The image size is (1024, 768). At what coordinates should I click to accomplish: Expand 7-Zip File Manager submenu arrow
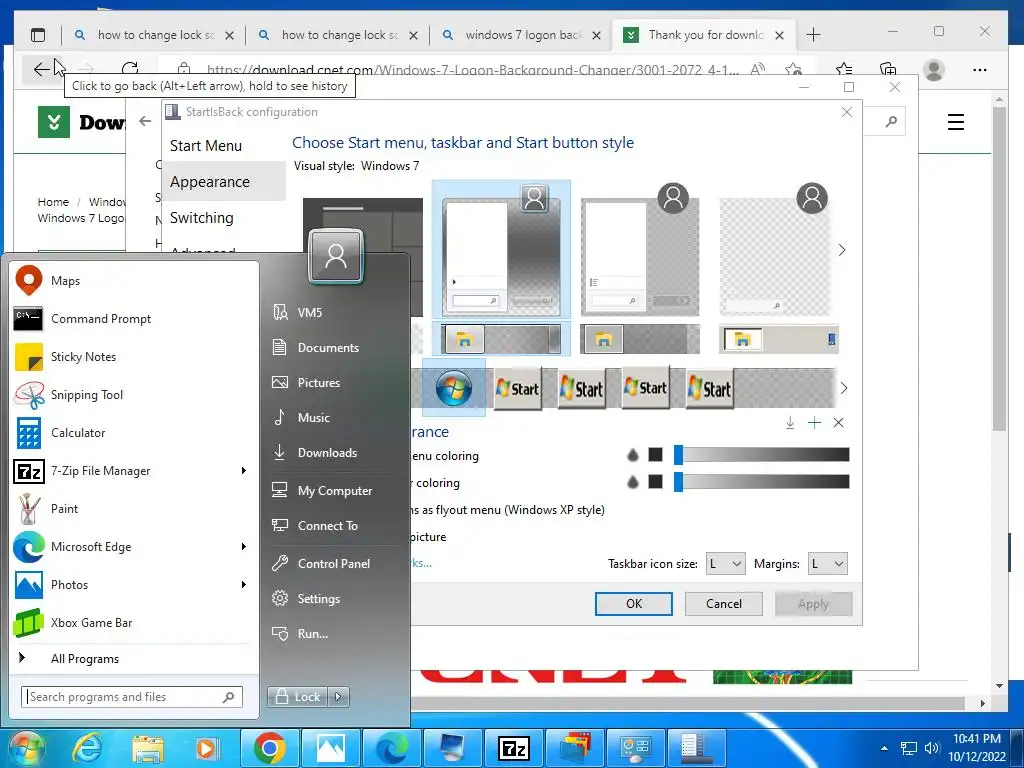point(244,471)
